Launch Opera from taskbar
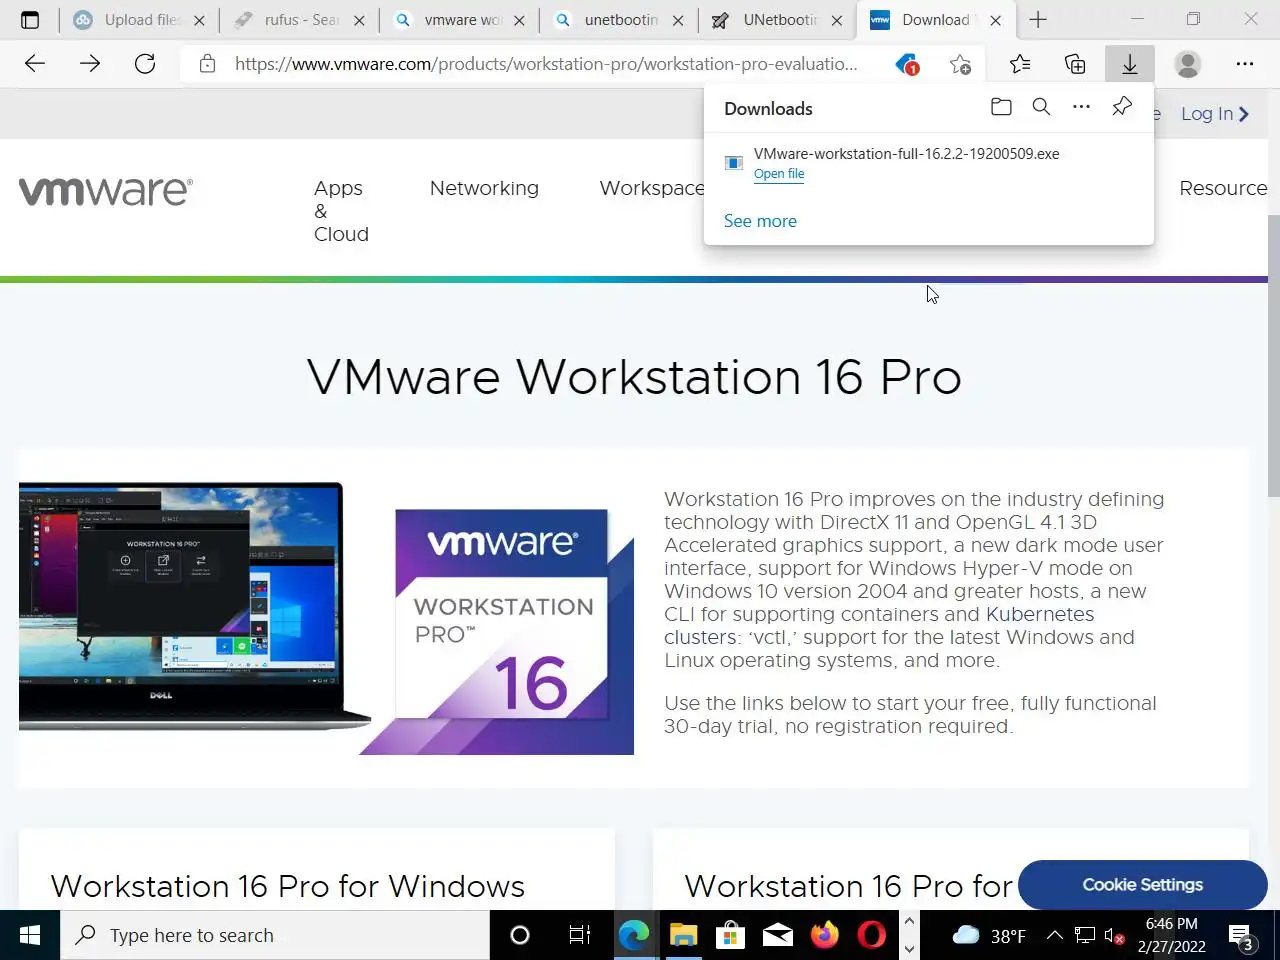1280x960 pixels. pos(872,935)
